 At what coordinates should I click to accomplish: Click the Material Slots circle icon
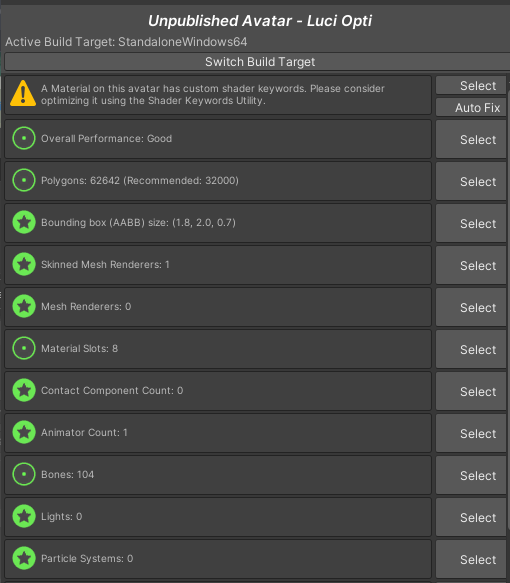(x=24, y=348)
